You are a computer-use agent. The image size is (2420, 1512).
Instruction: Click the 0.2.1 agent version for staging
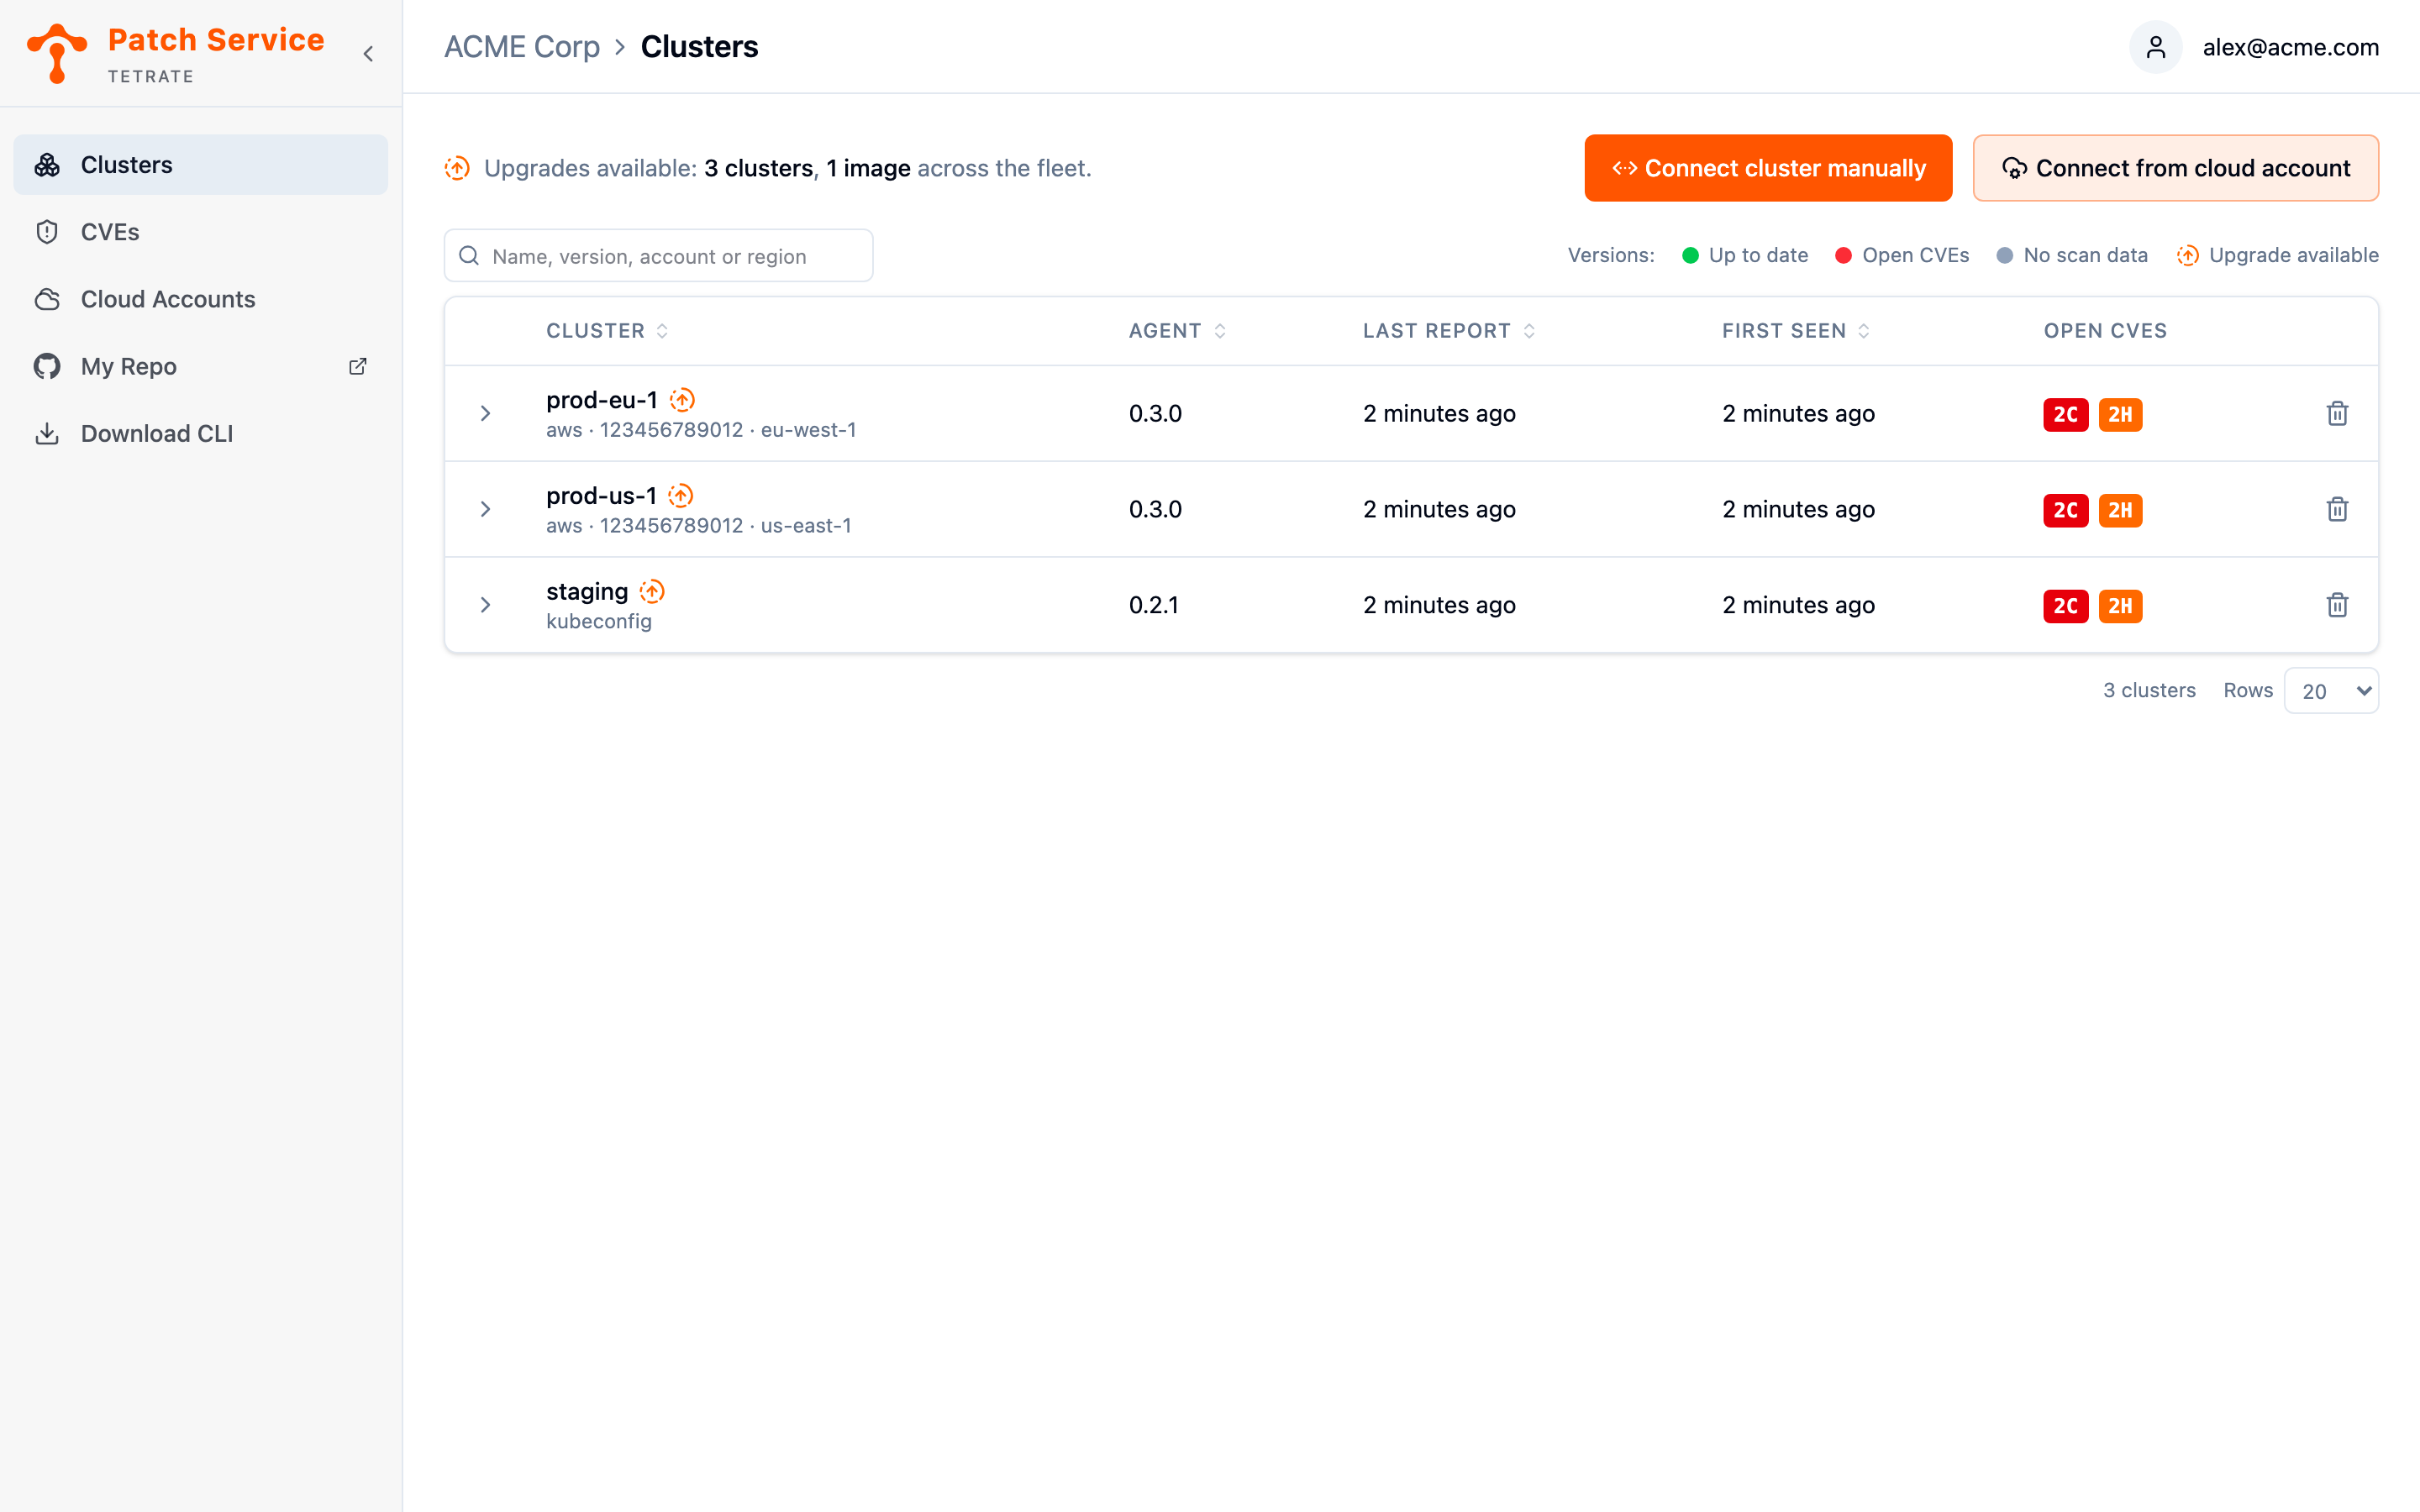(1154, 605)
